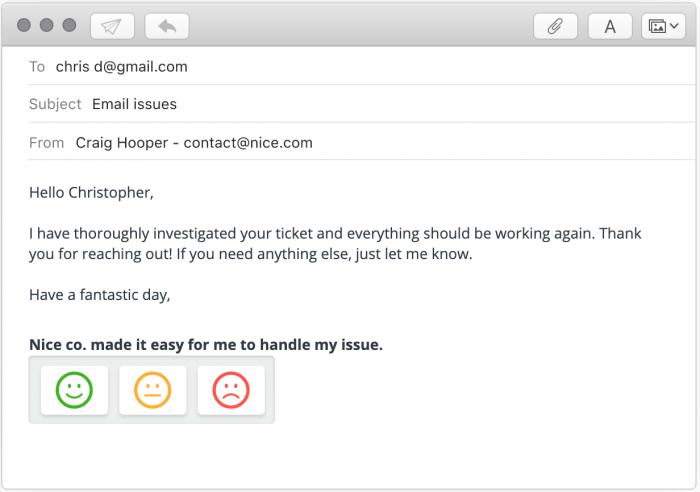The width and height of the screenshot is (700, 492).
Task: Click the Have a fantastic day line
Action: point(100,295)
